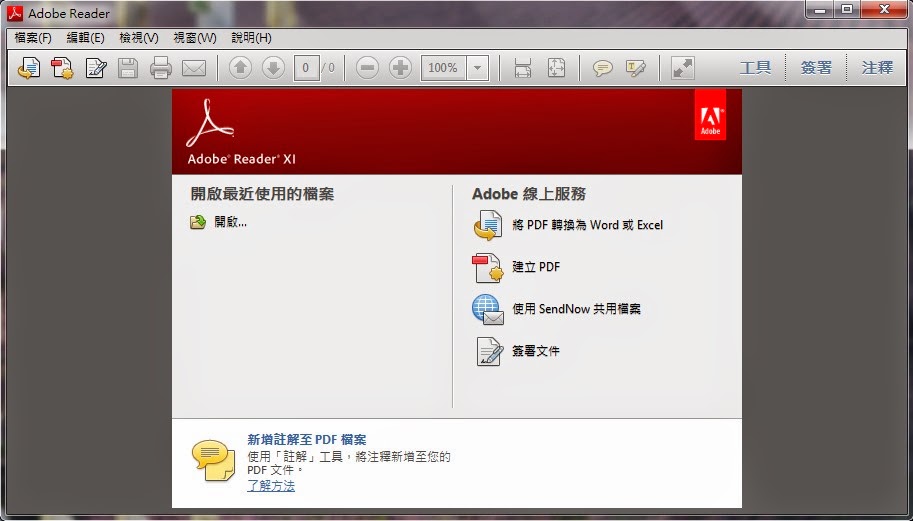Screen dimensions: 913x521
Task: Click the 新增註解至 PDF 檔案 heading
Action: point(307,440)
